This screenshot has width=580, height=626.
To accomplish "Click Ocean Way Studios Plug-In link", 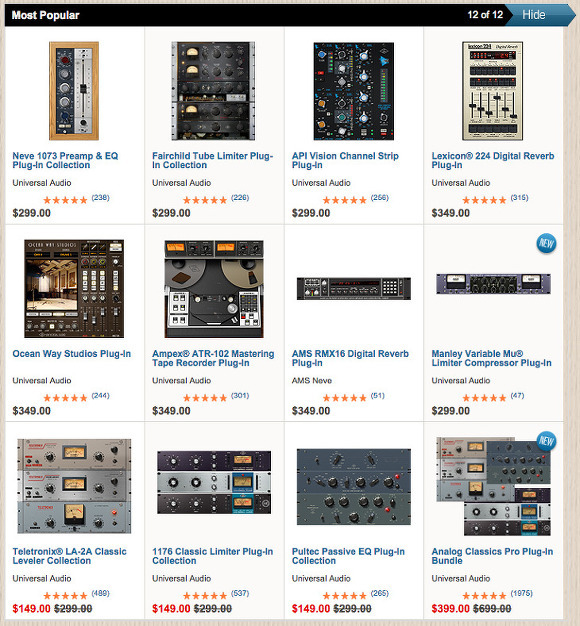I will coord(71,354).
